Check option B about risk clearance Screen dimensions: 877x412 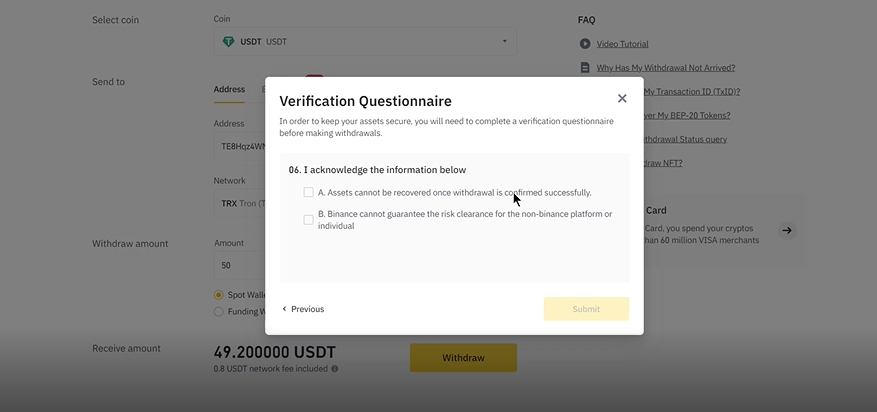[308, 220]
